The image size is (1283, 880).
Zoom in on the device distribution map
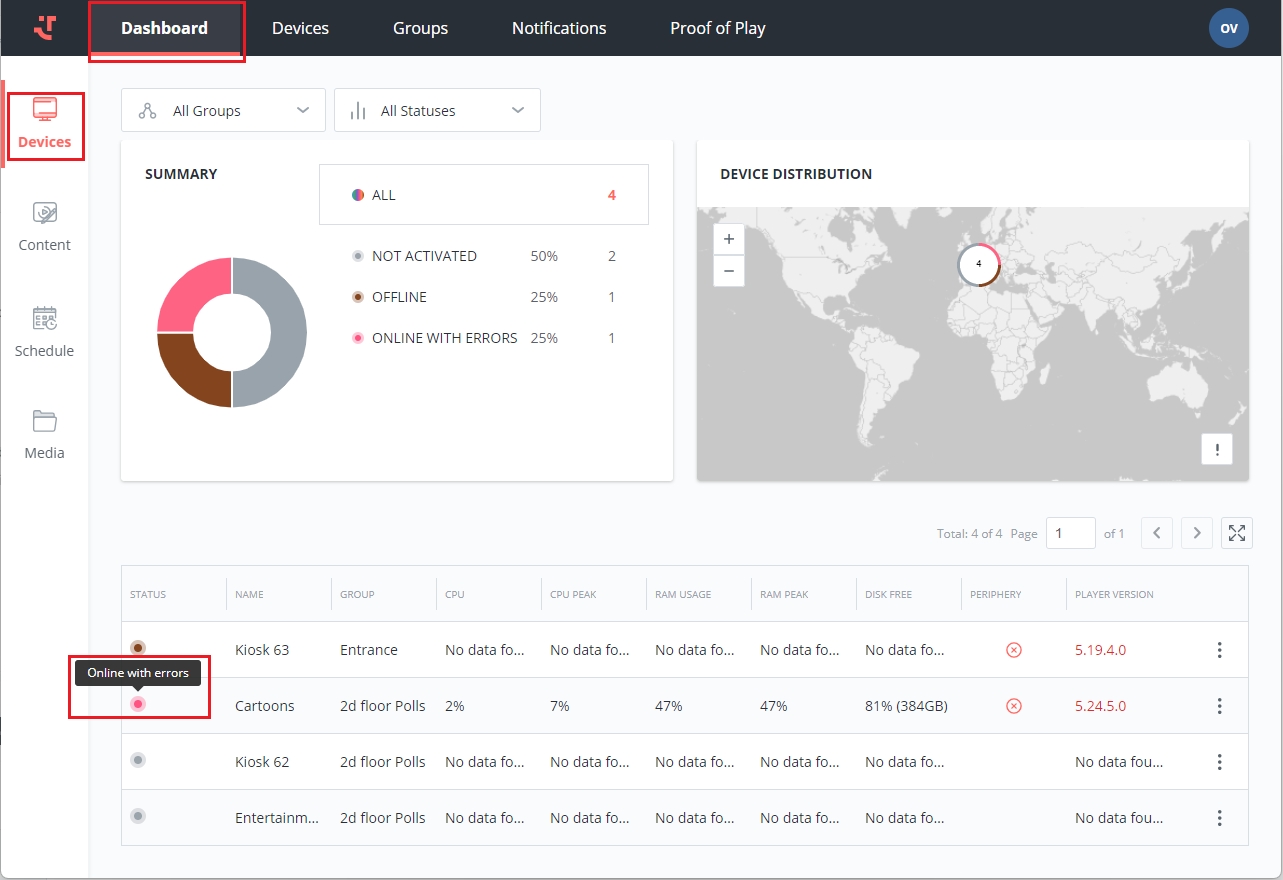(x=729, y=239)
